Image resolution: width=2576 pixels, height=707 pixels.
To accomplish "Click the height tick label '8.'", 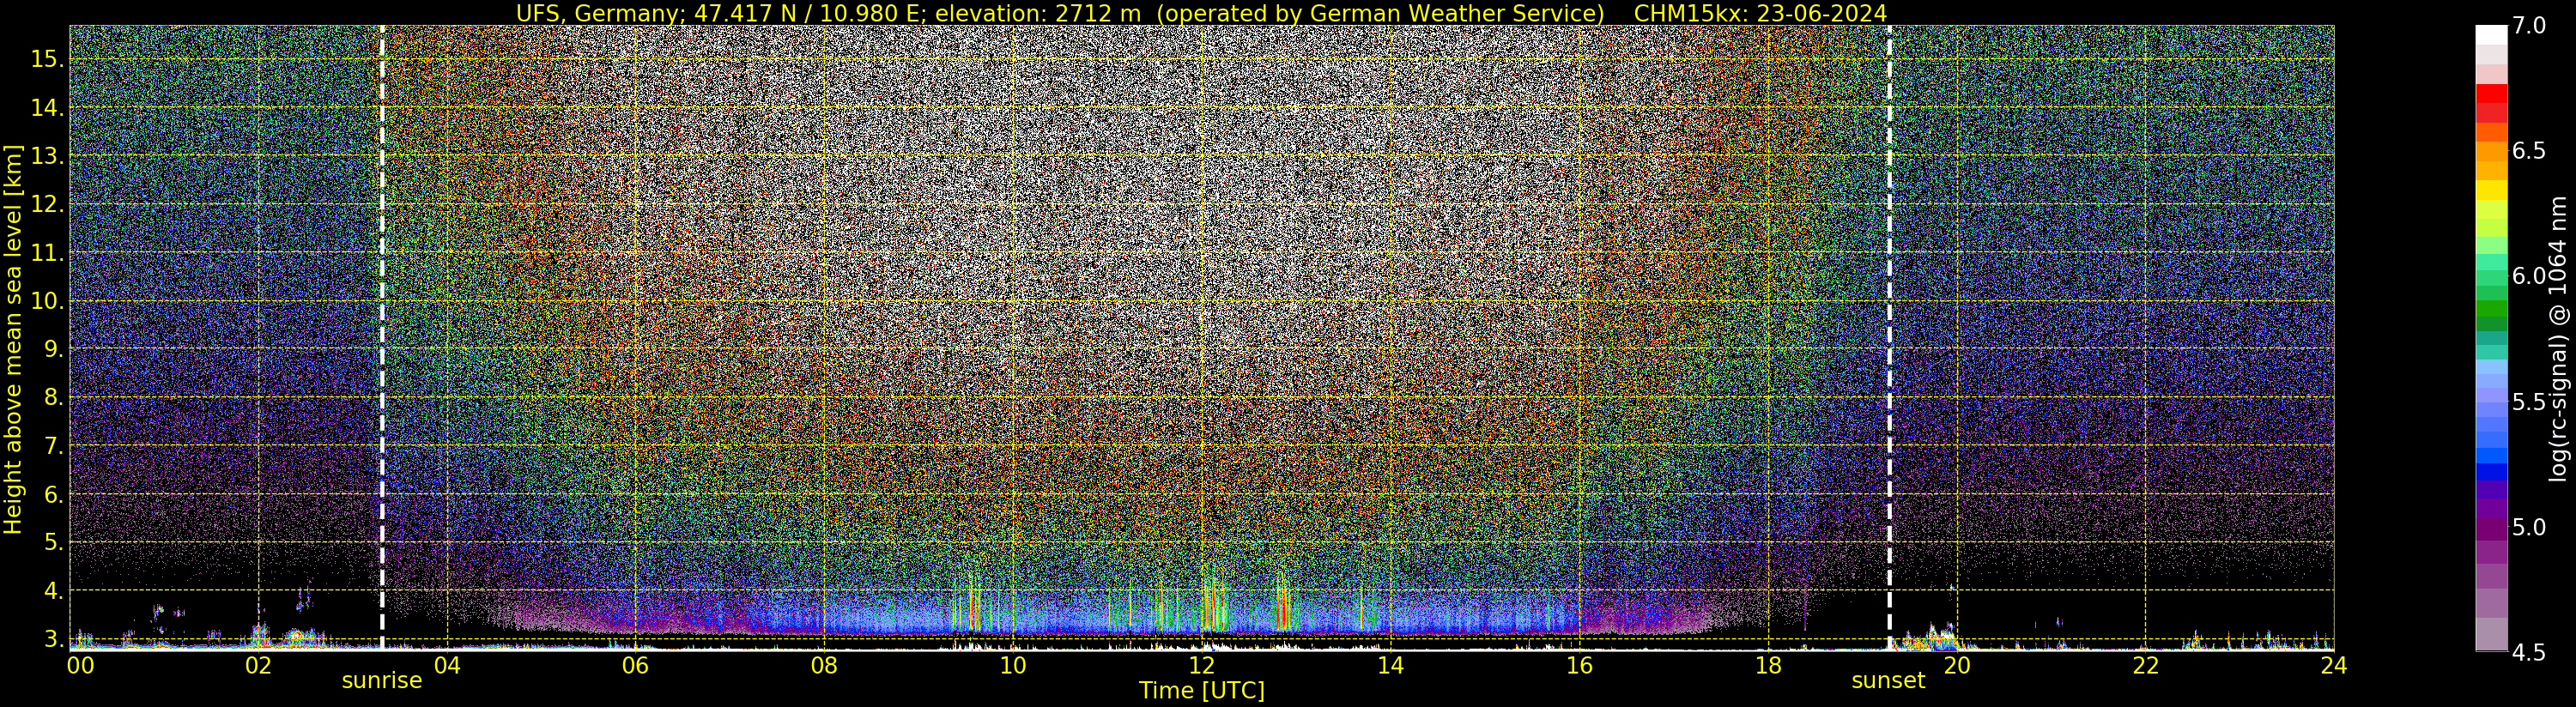I will pos(53,398).
